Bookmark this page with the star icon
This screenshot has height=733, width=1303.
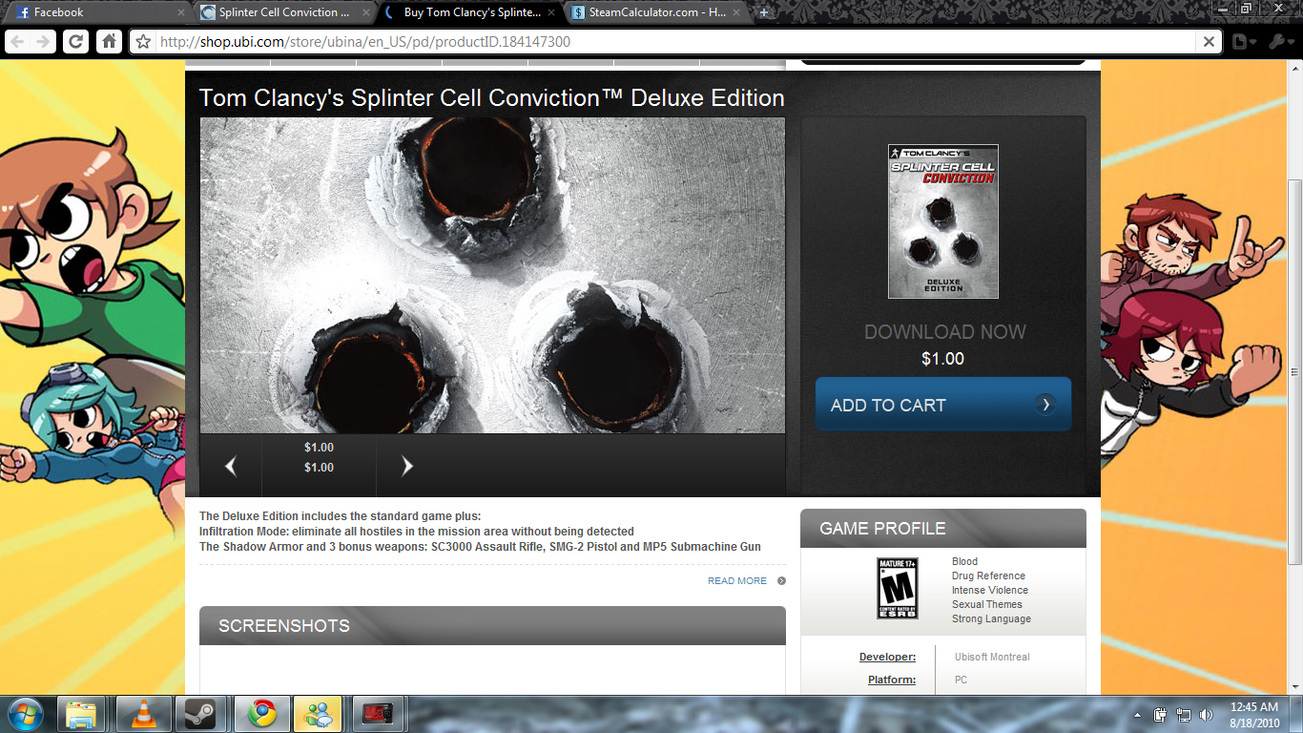pos(143,42)
